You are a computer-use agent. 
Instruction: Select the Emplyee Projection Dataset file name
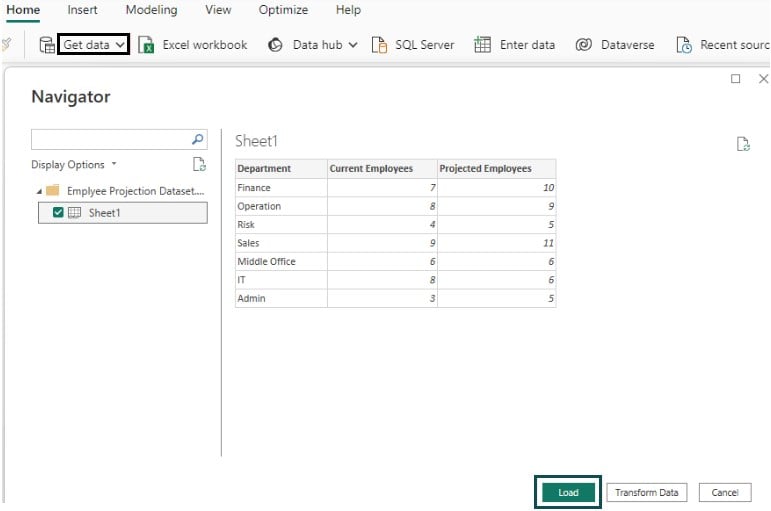pos(135,191)
